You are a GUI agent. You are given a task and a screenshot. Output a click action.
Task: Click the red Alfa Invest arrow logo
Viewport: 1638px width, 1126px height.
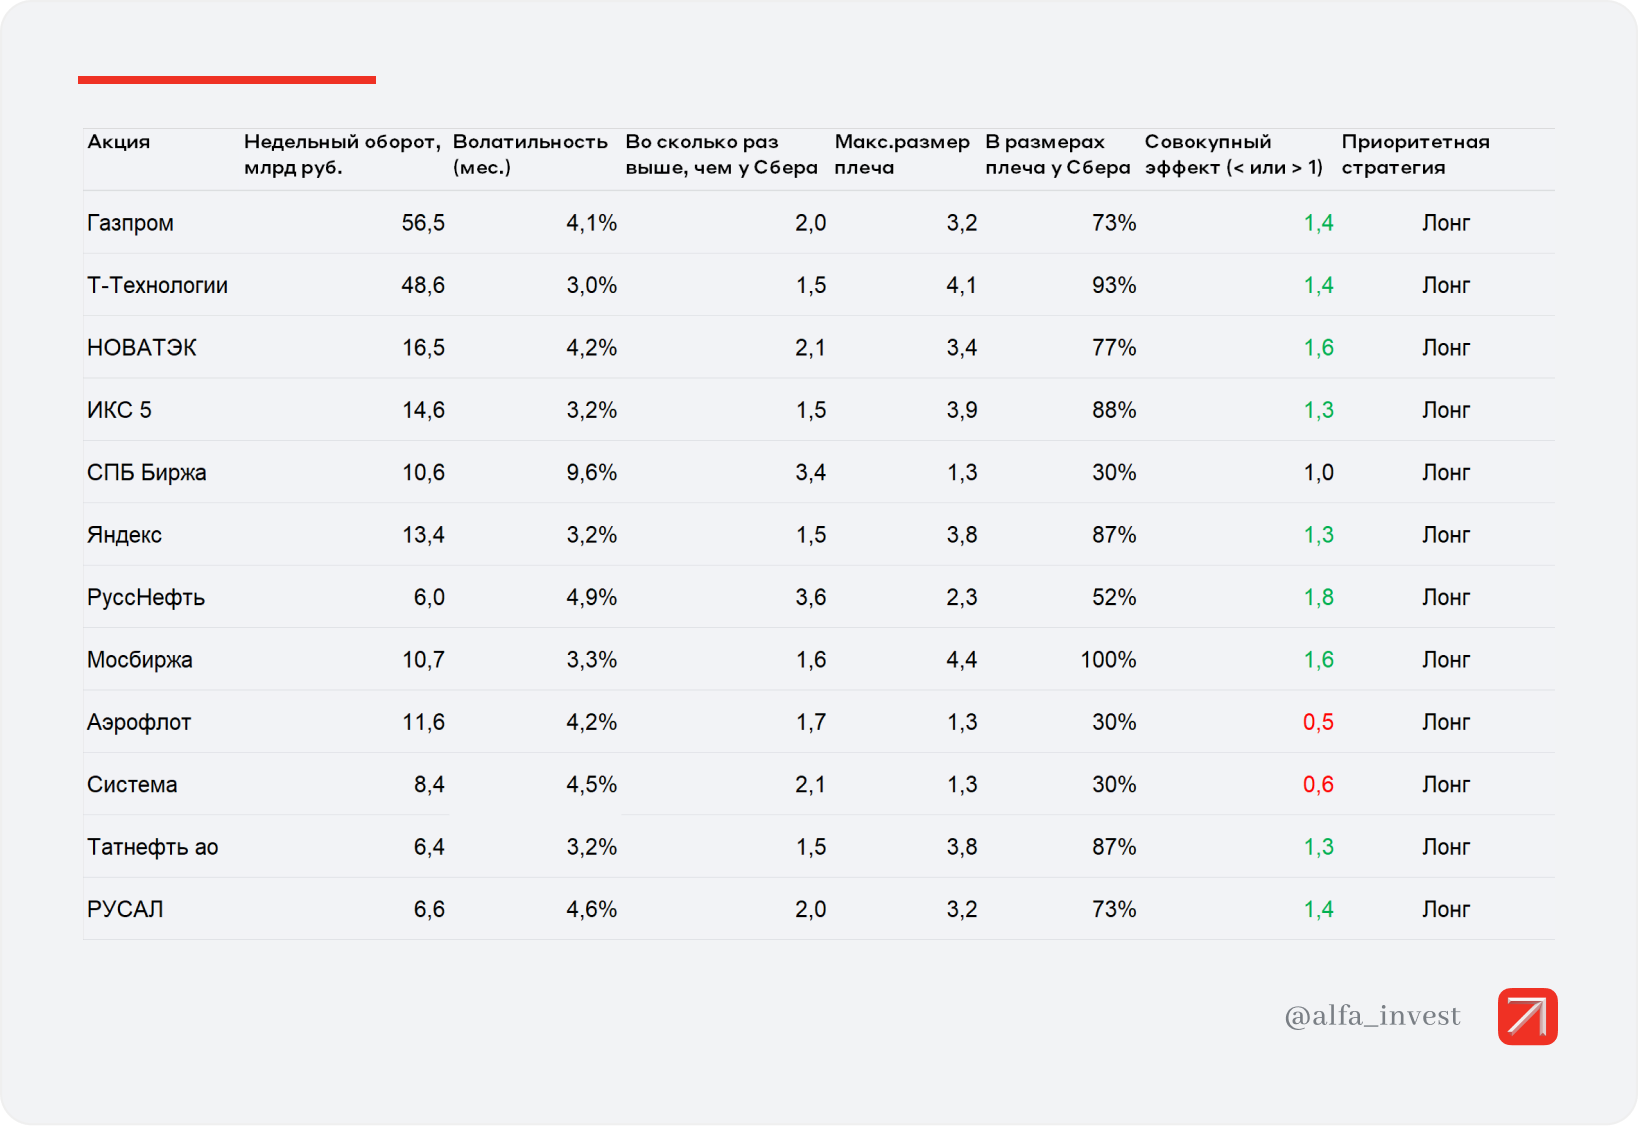pyautogui.click(x=1527, y=1016)
